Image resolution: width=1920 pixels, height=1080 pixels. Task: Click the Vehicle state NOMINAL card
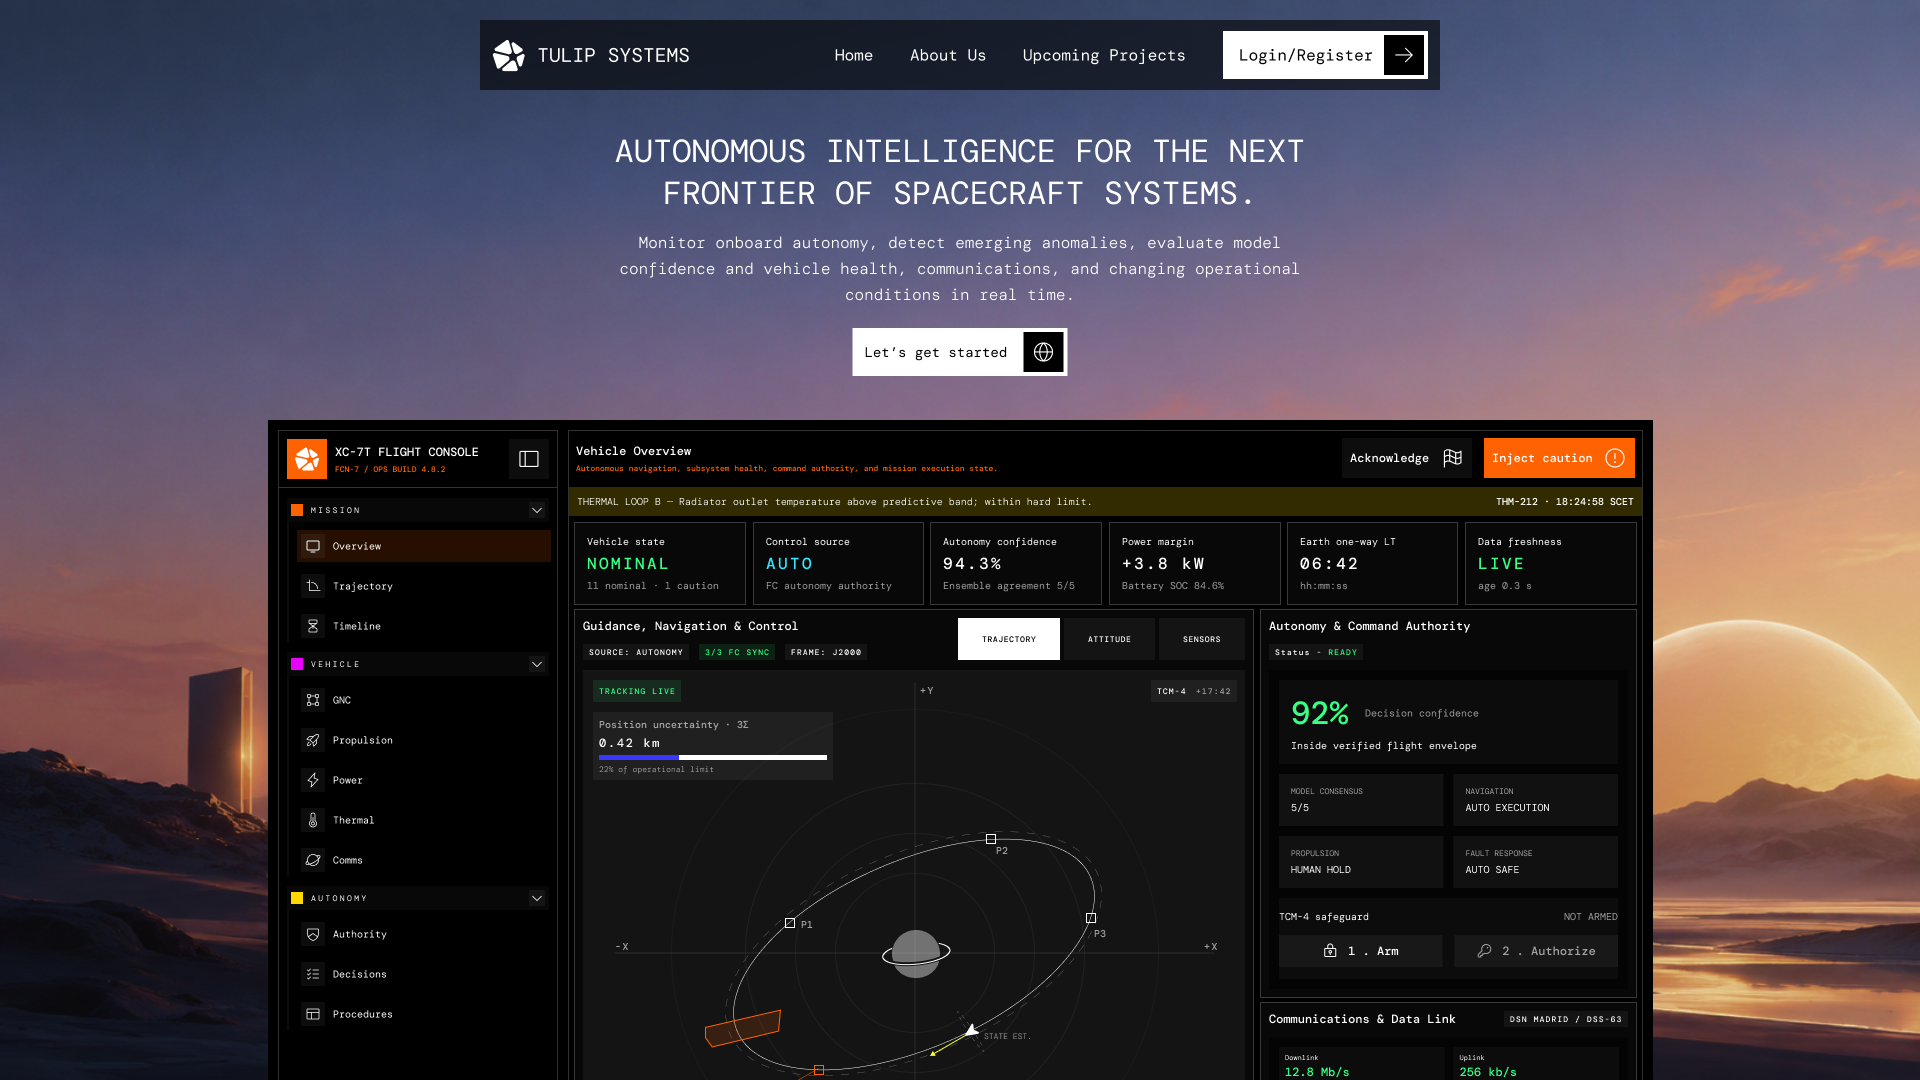point(660,563)
